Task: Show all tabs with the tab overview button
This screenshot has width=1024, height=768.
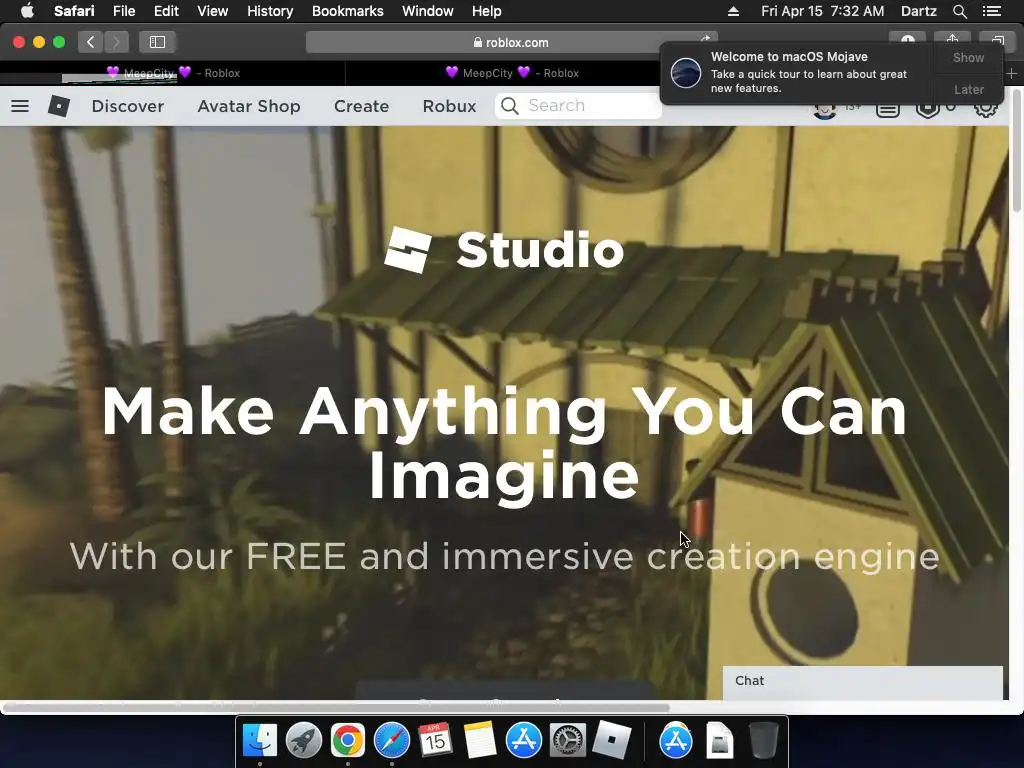Action: (x=997, y=40)
